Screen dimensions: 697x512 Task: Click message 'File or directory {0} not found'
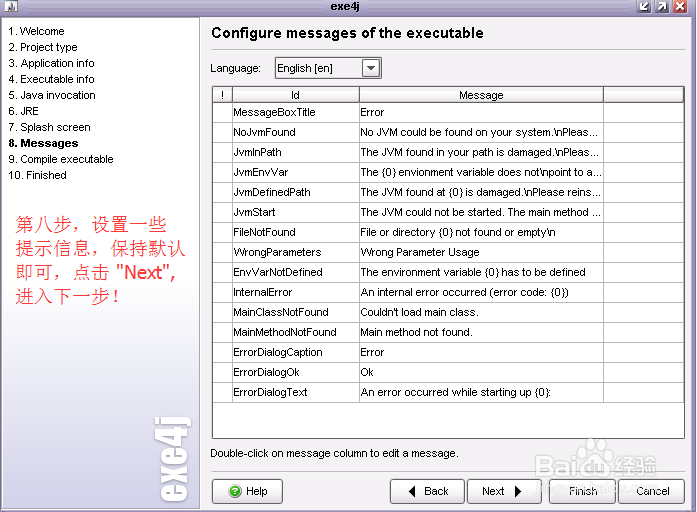(481, 232)
